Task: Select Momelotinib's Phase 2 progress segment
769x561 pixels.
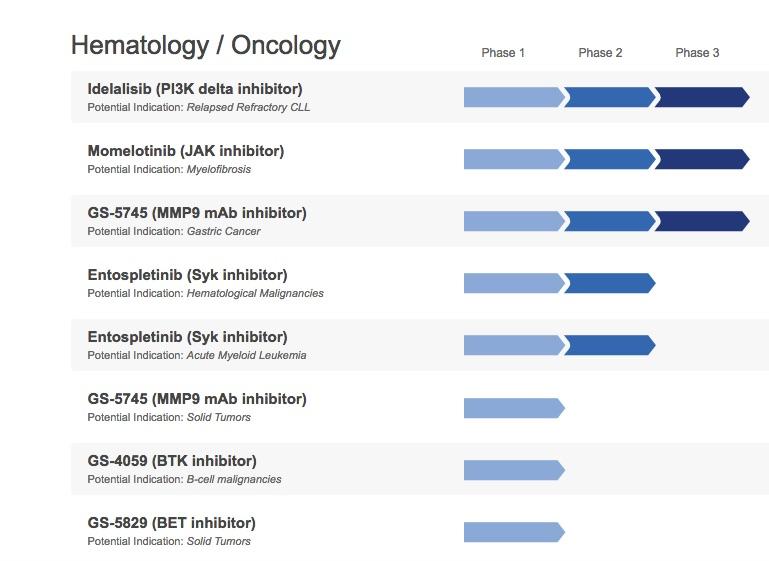Action: 609,159
